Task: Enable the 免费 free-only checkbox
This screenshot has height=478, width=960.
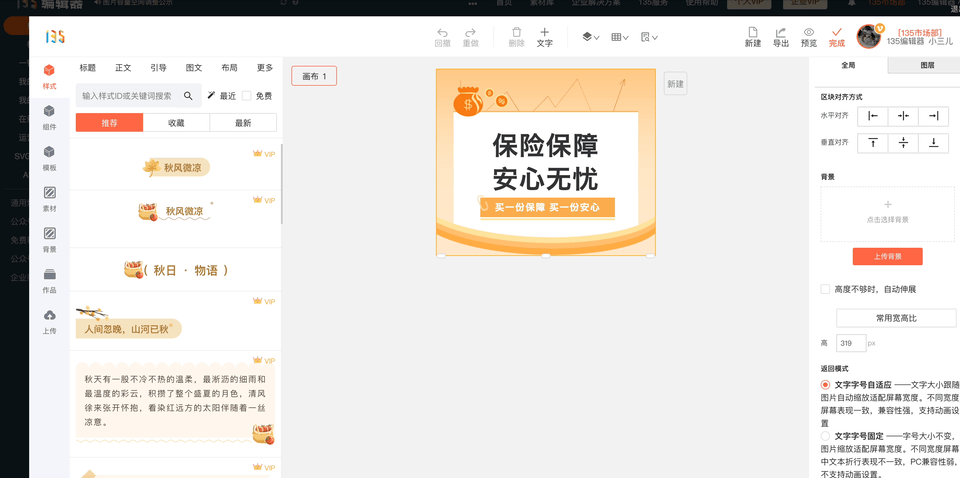Action: click(x=247, y=96)
